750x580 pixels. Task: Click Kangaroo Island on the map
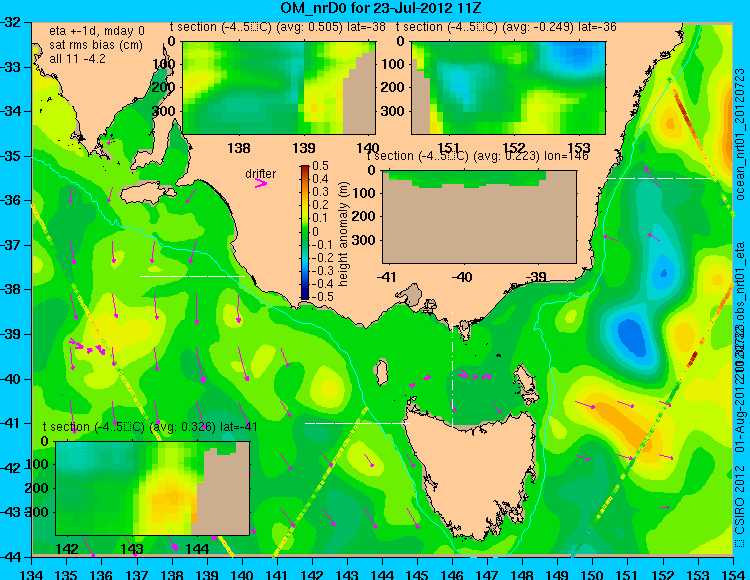147,194
